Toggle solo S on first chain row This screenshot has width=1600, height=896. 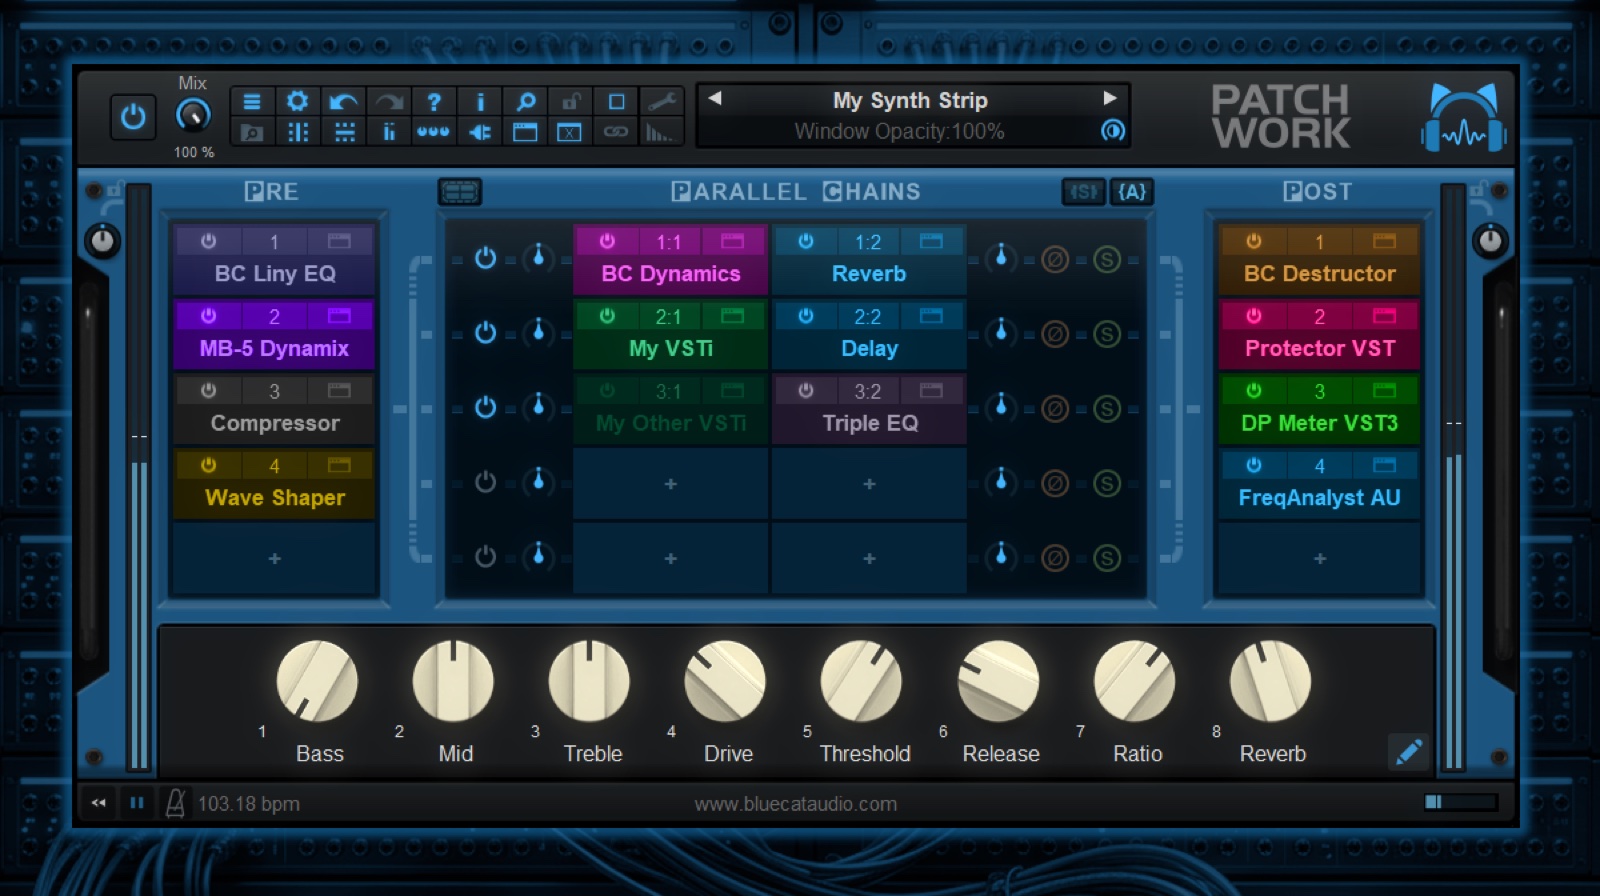(1106, 260)
